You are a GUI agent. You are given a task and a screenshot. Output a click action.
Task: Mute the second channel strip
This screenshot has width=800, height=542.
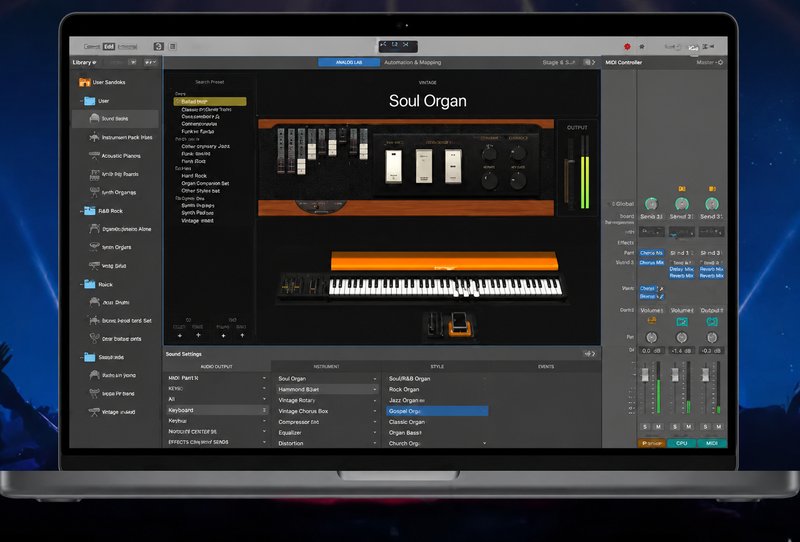coord(688,426)
